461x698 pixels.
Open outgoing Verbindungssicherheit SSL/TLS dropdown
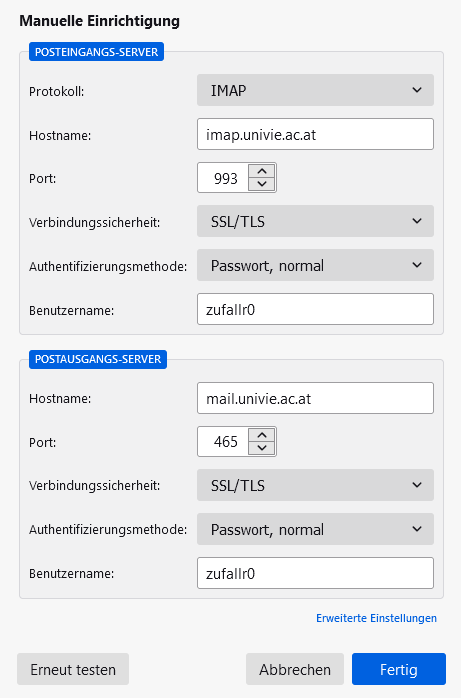click(315, 485)
